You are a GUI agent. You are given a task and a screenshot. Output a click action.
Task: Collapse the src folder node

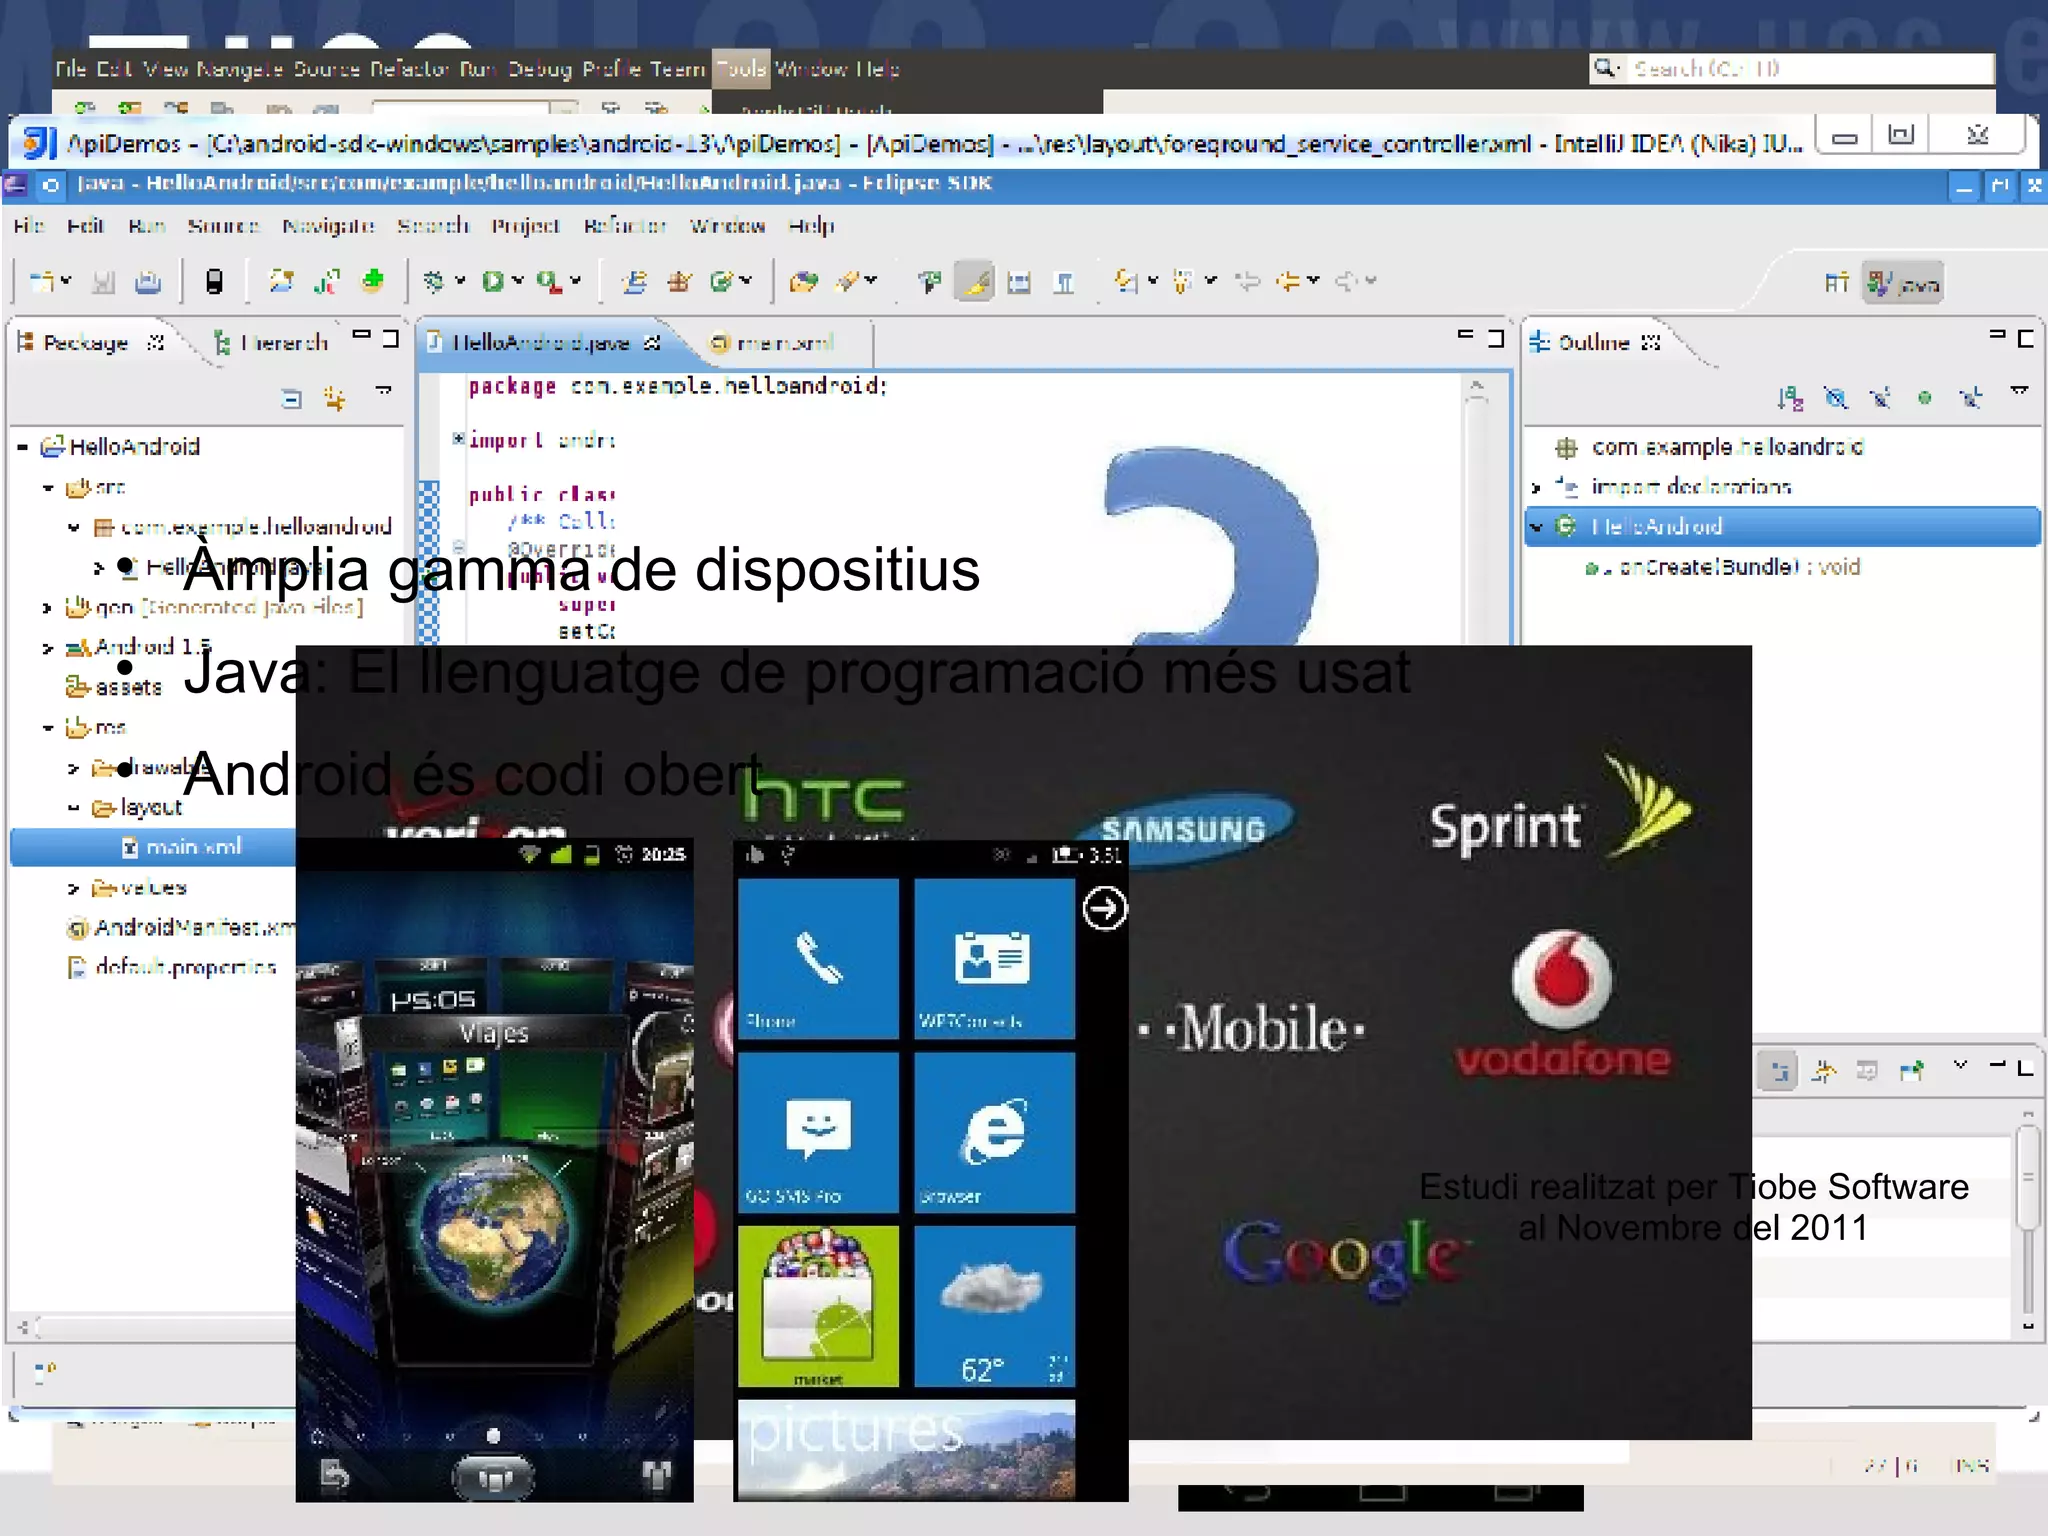click(x=48, y=488)
